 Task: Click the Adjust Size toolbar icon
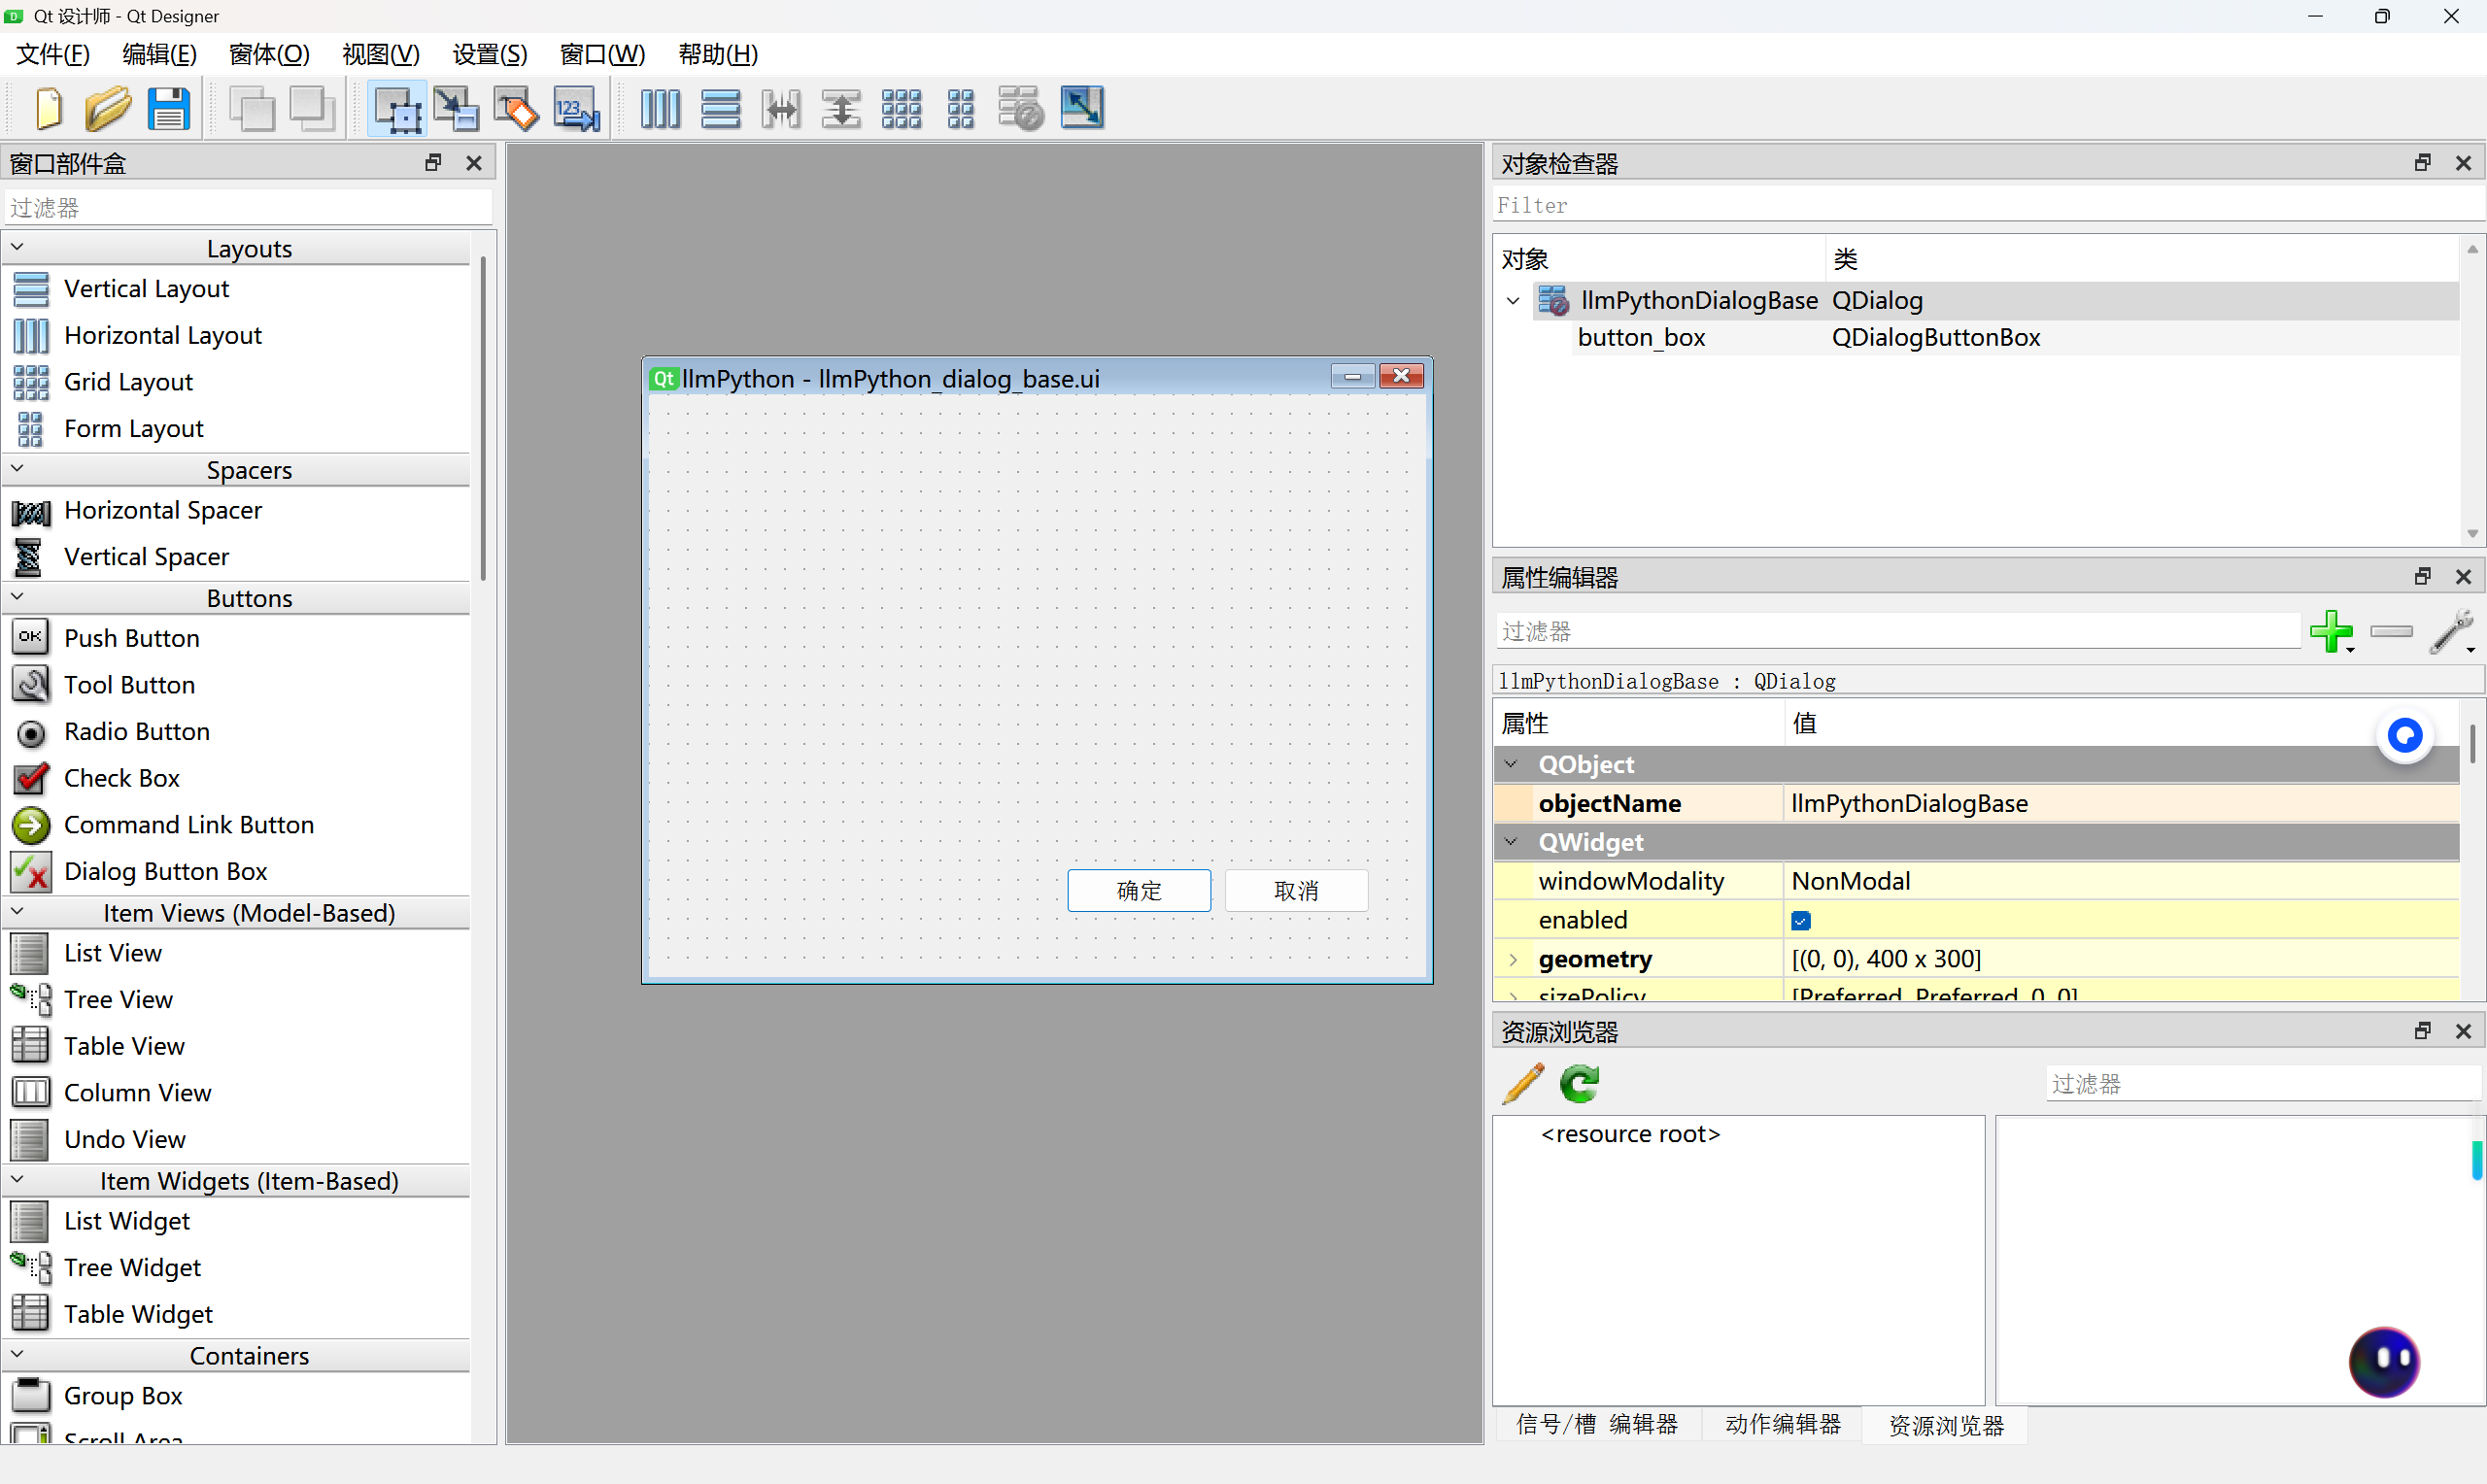click(1081, 108)
